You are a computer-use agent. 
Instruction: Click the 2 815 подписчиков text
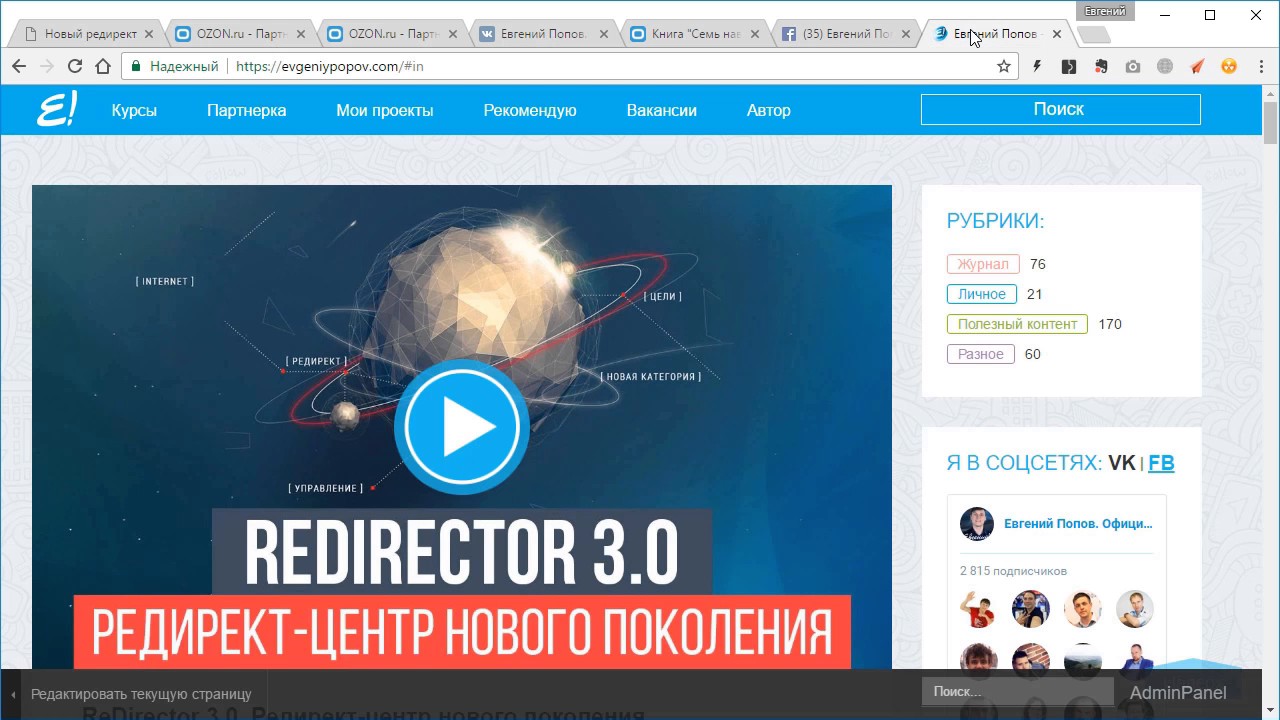1013,571
